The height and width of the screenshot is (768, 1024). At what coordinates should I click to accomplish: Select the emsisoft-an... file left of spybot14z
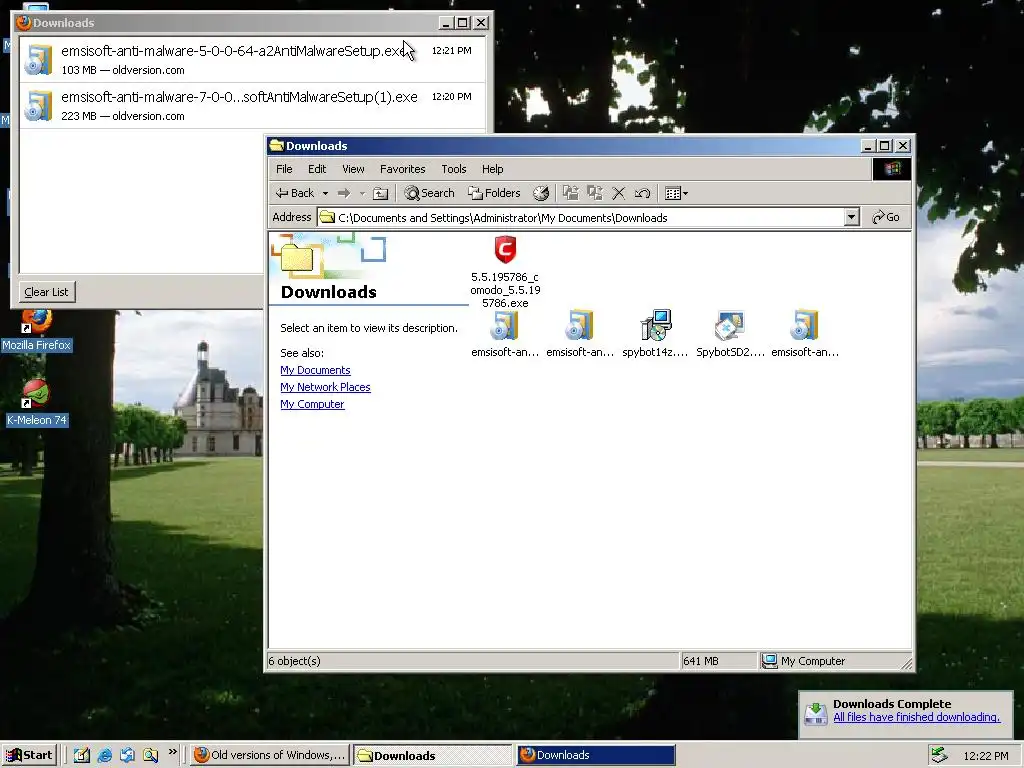click(x=580, y=334)
